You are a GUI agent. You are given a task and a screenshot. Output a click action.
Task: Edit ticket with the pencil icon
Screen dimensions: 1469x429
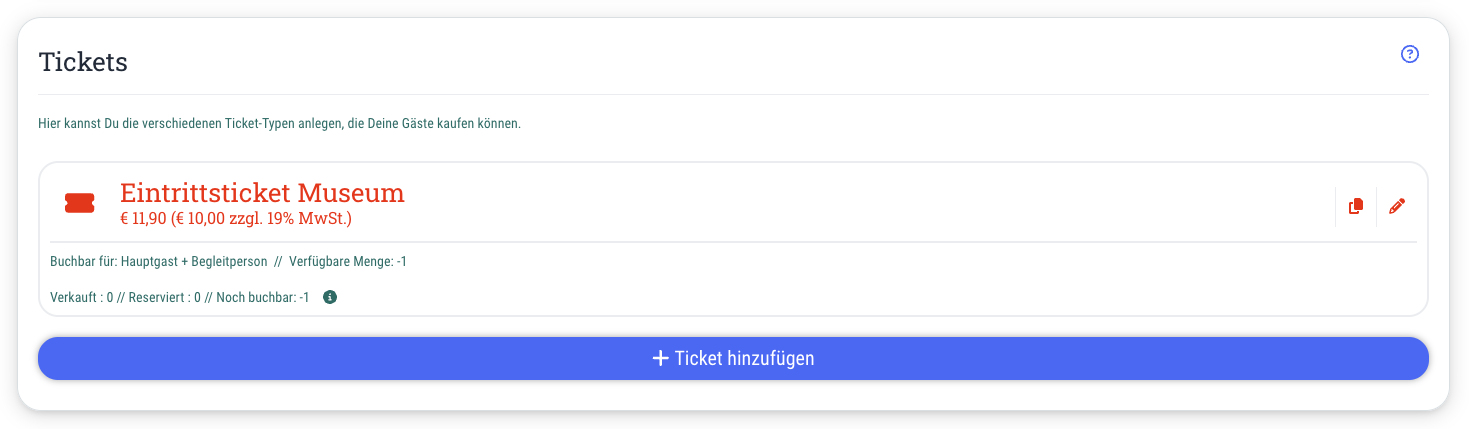pyautogui.click(x=1397, y=206)
